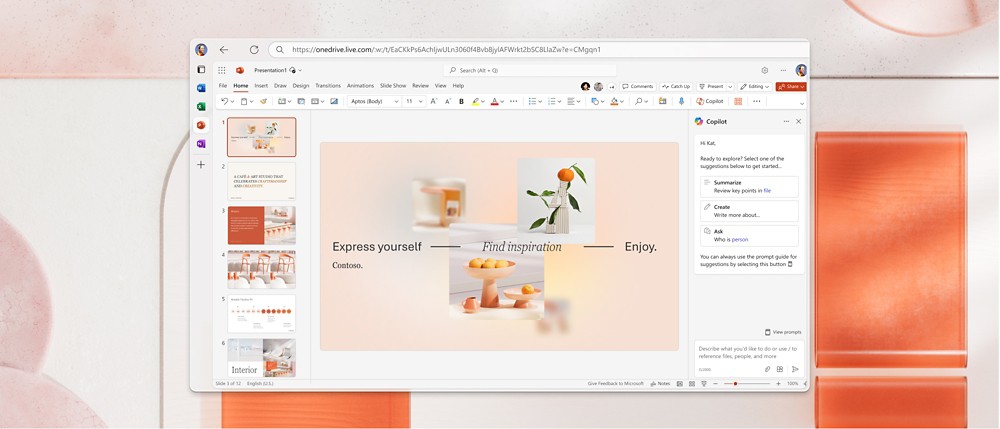Open the Word app in sidebar
This screenshot has height=429, width=1000.
coord(201,88)
